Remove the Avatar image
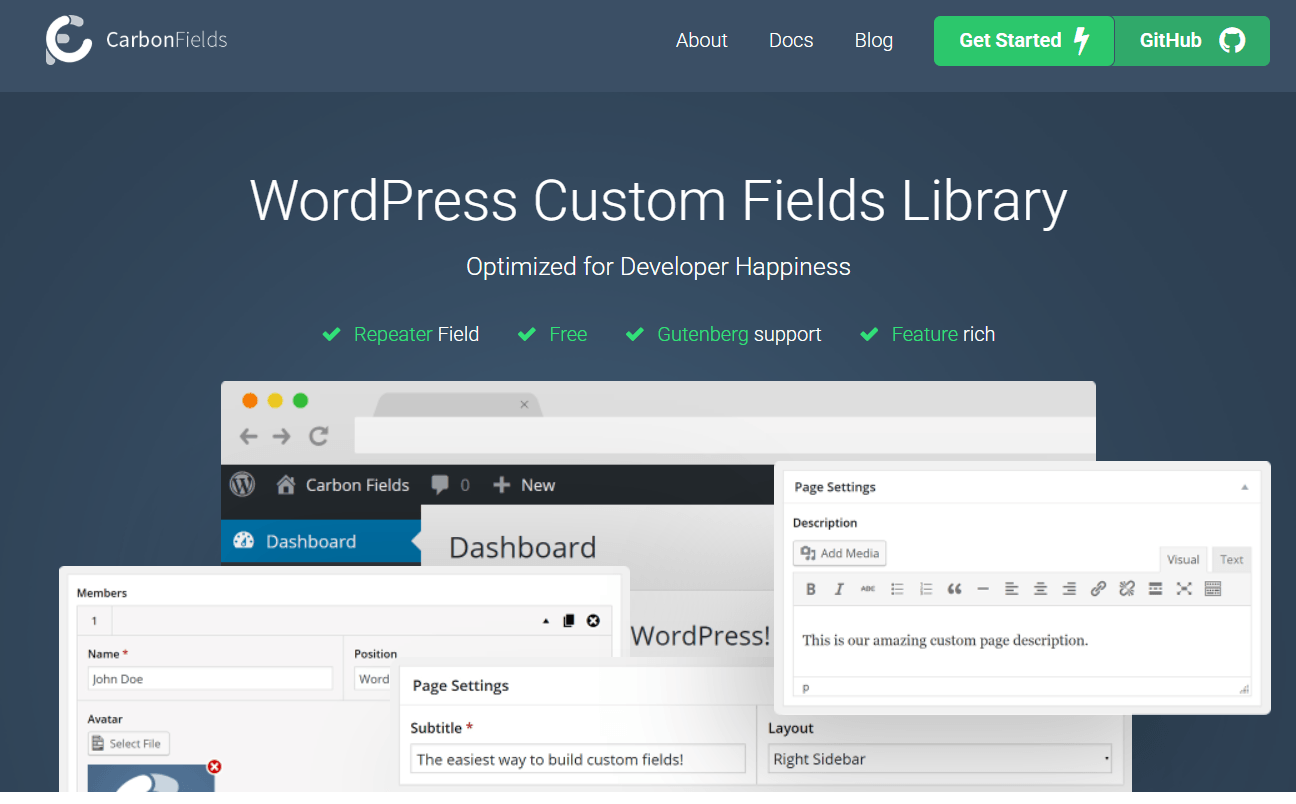This screenshot has width=1296, height=804. click(214, 767)
